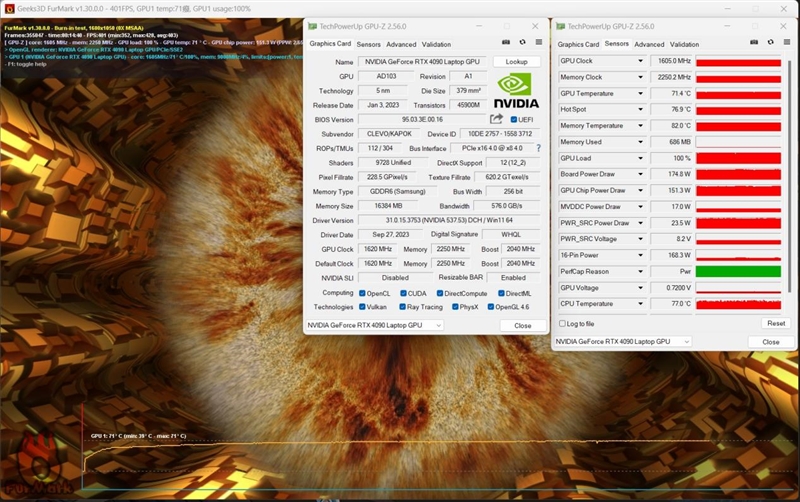Open the GPU Voltage sensor dropdown arrow
Viewport: 800px width, 502px height.
tap(640, 288)
